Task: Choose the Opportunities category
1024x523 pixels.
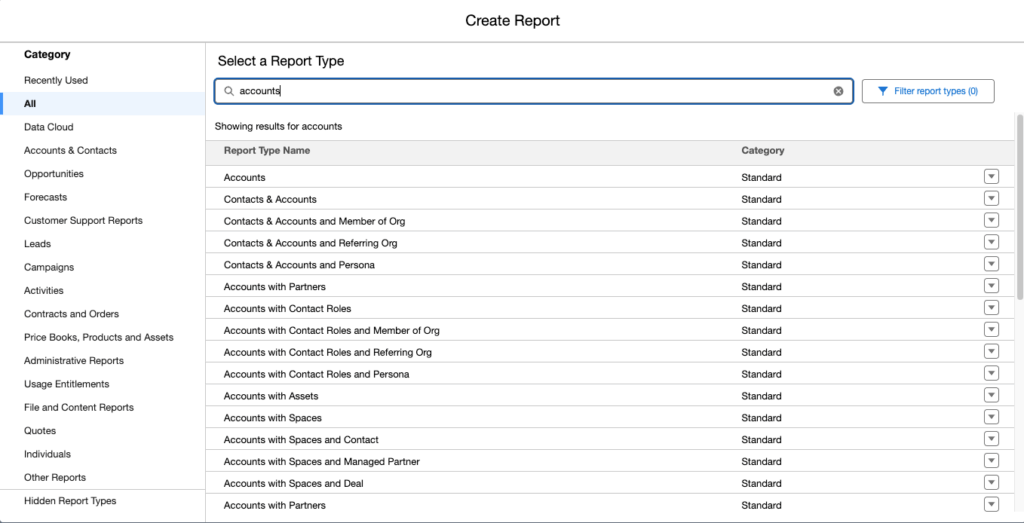Action: click(54, 174)
